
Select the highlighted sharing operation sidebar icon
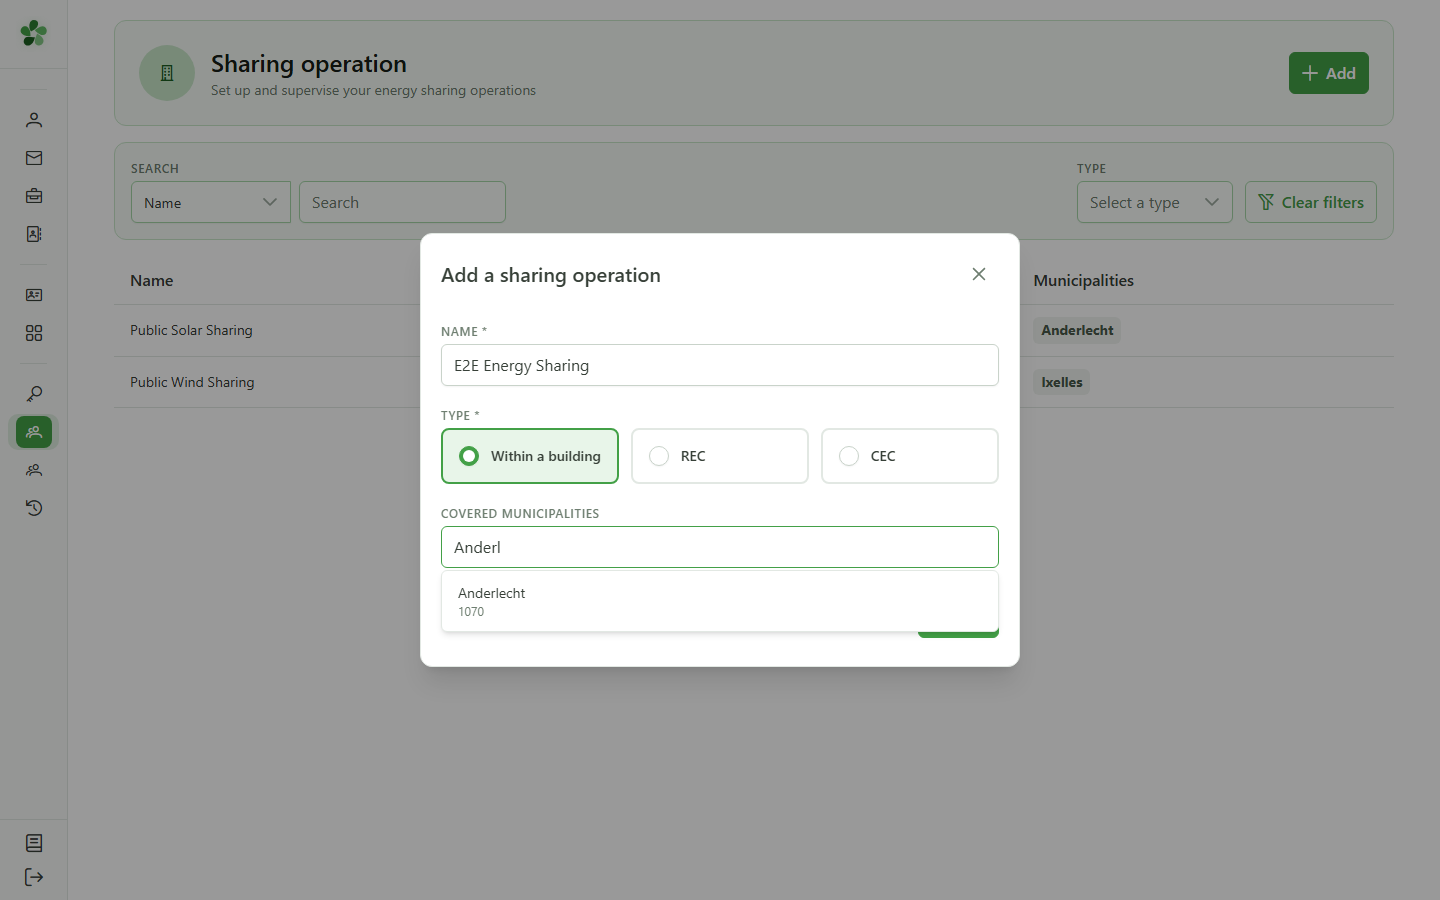click(x=34, y=432)
